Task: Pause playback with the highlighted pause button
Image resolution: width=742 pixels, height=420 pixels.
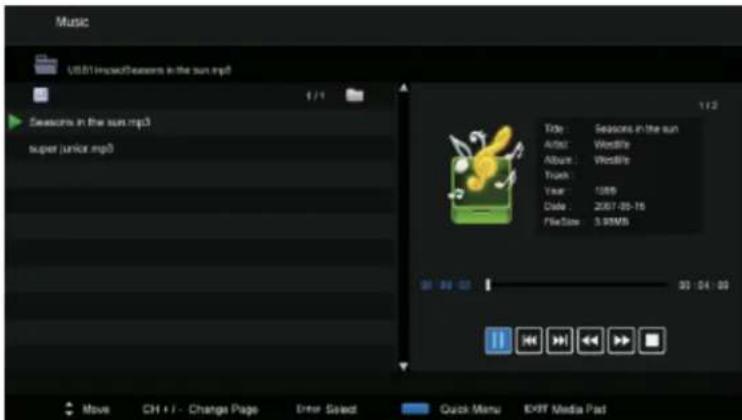Action: 498,340
